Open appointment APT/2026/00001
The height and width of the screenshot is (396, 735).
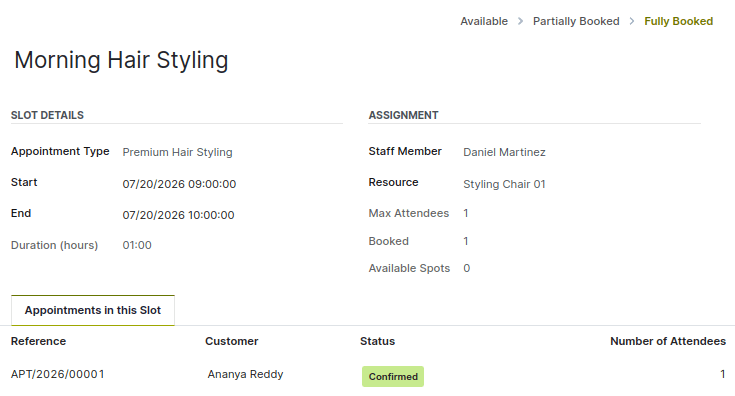coord(58,374)
